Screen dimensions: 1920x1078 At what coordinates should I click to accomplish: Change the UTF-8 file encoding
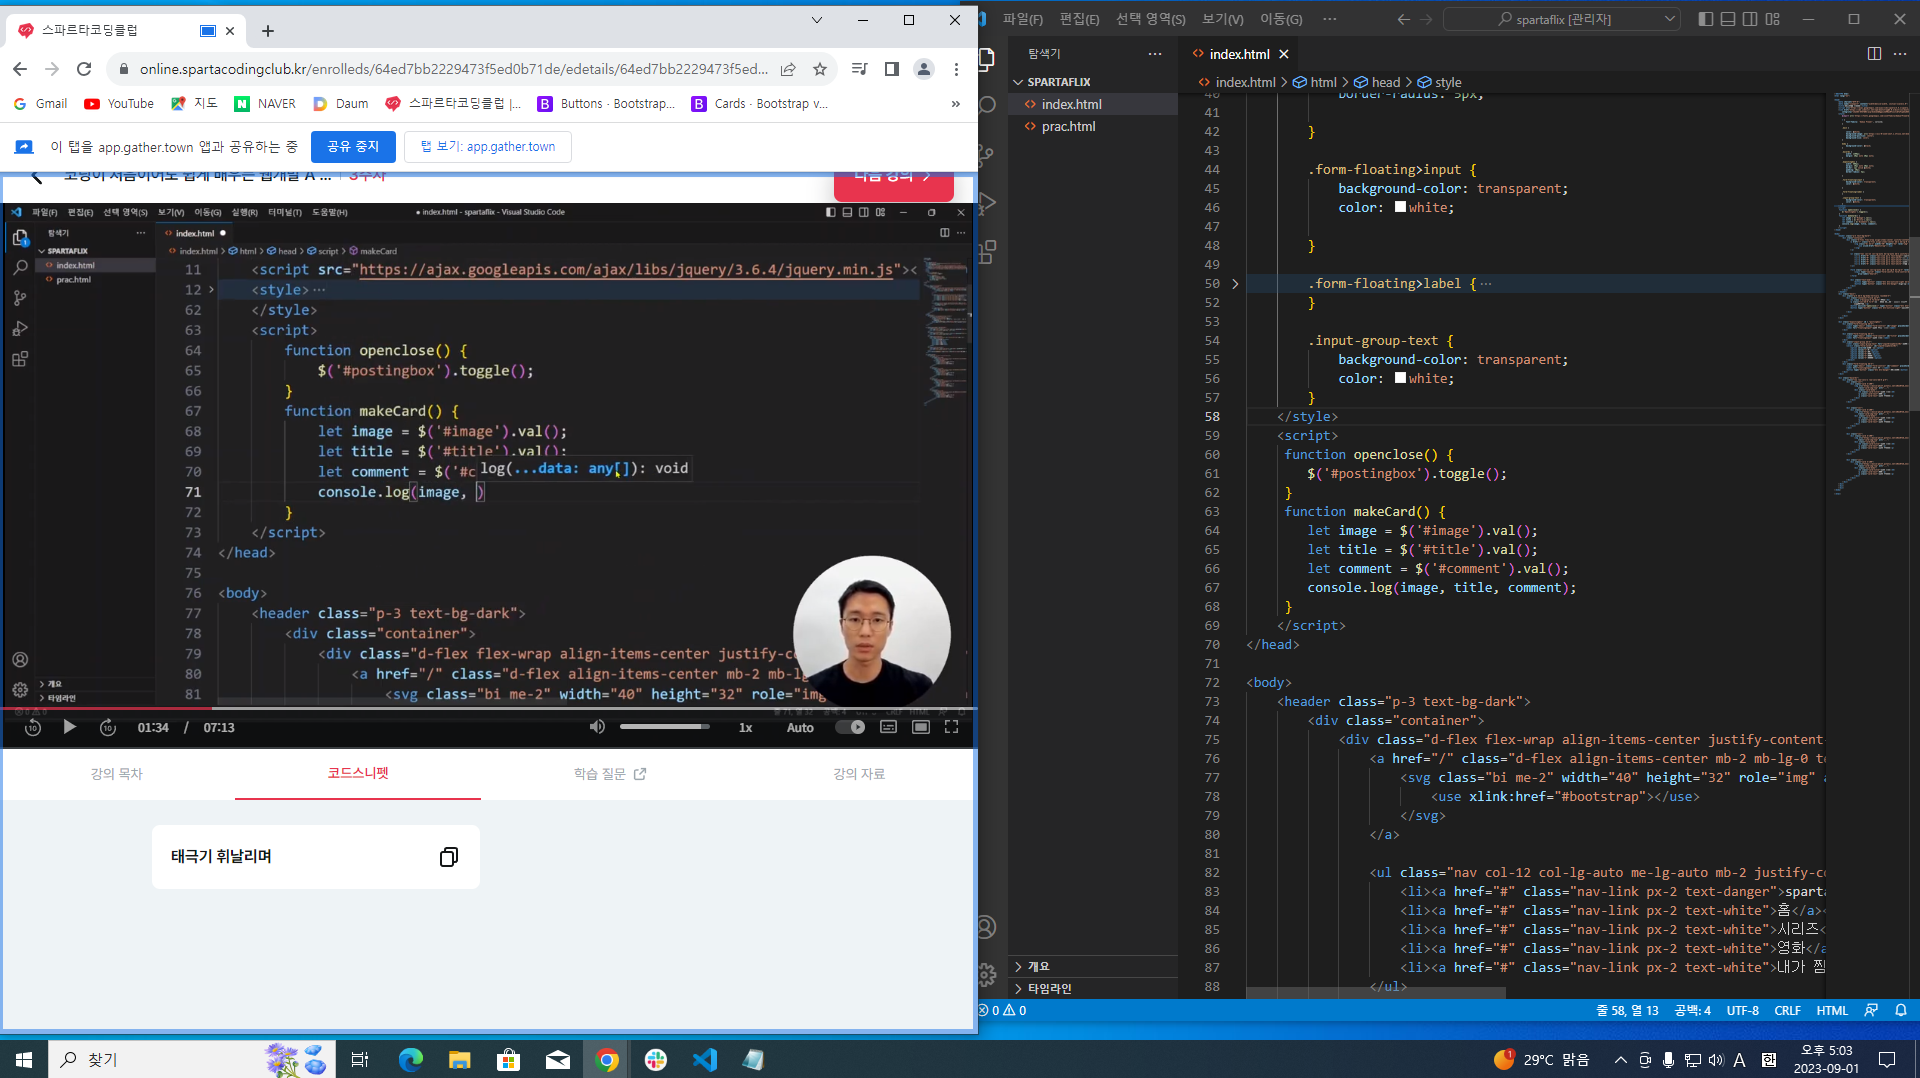(1743, 1011)
